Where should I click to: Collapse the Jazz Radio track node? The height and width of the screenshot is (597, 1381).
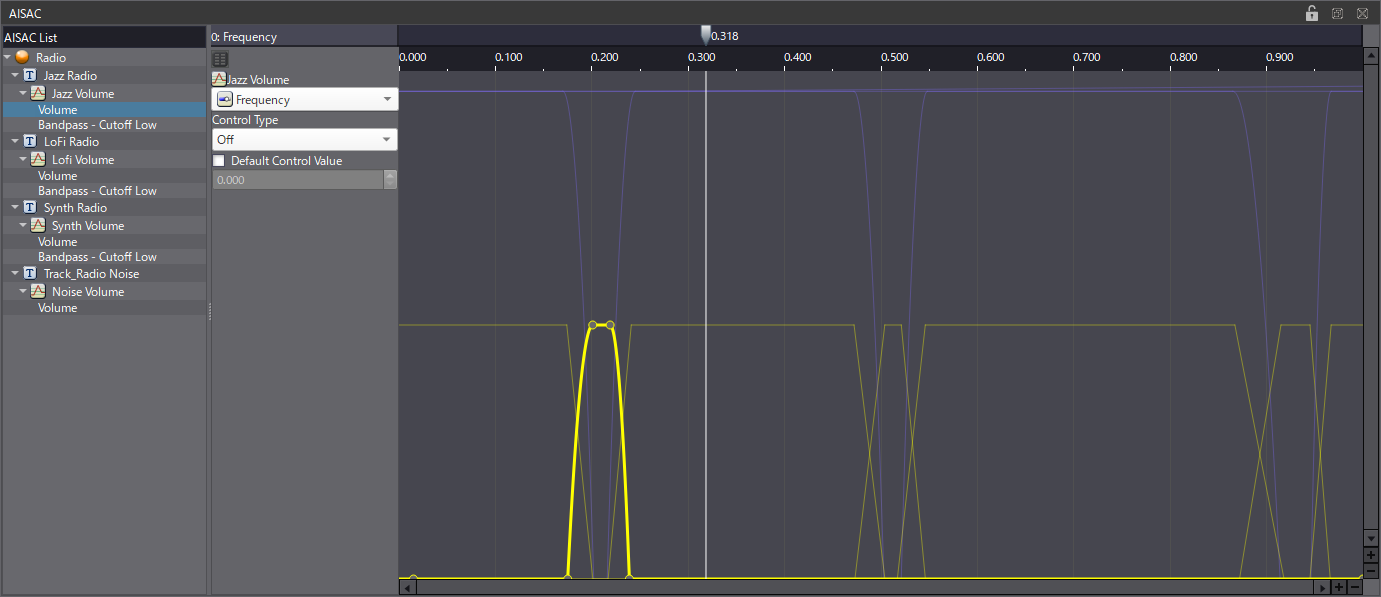[x=15, y=76]
